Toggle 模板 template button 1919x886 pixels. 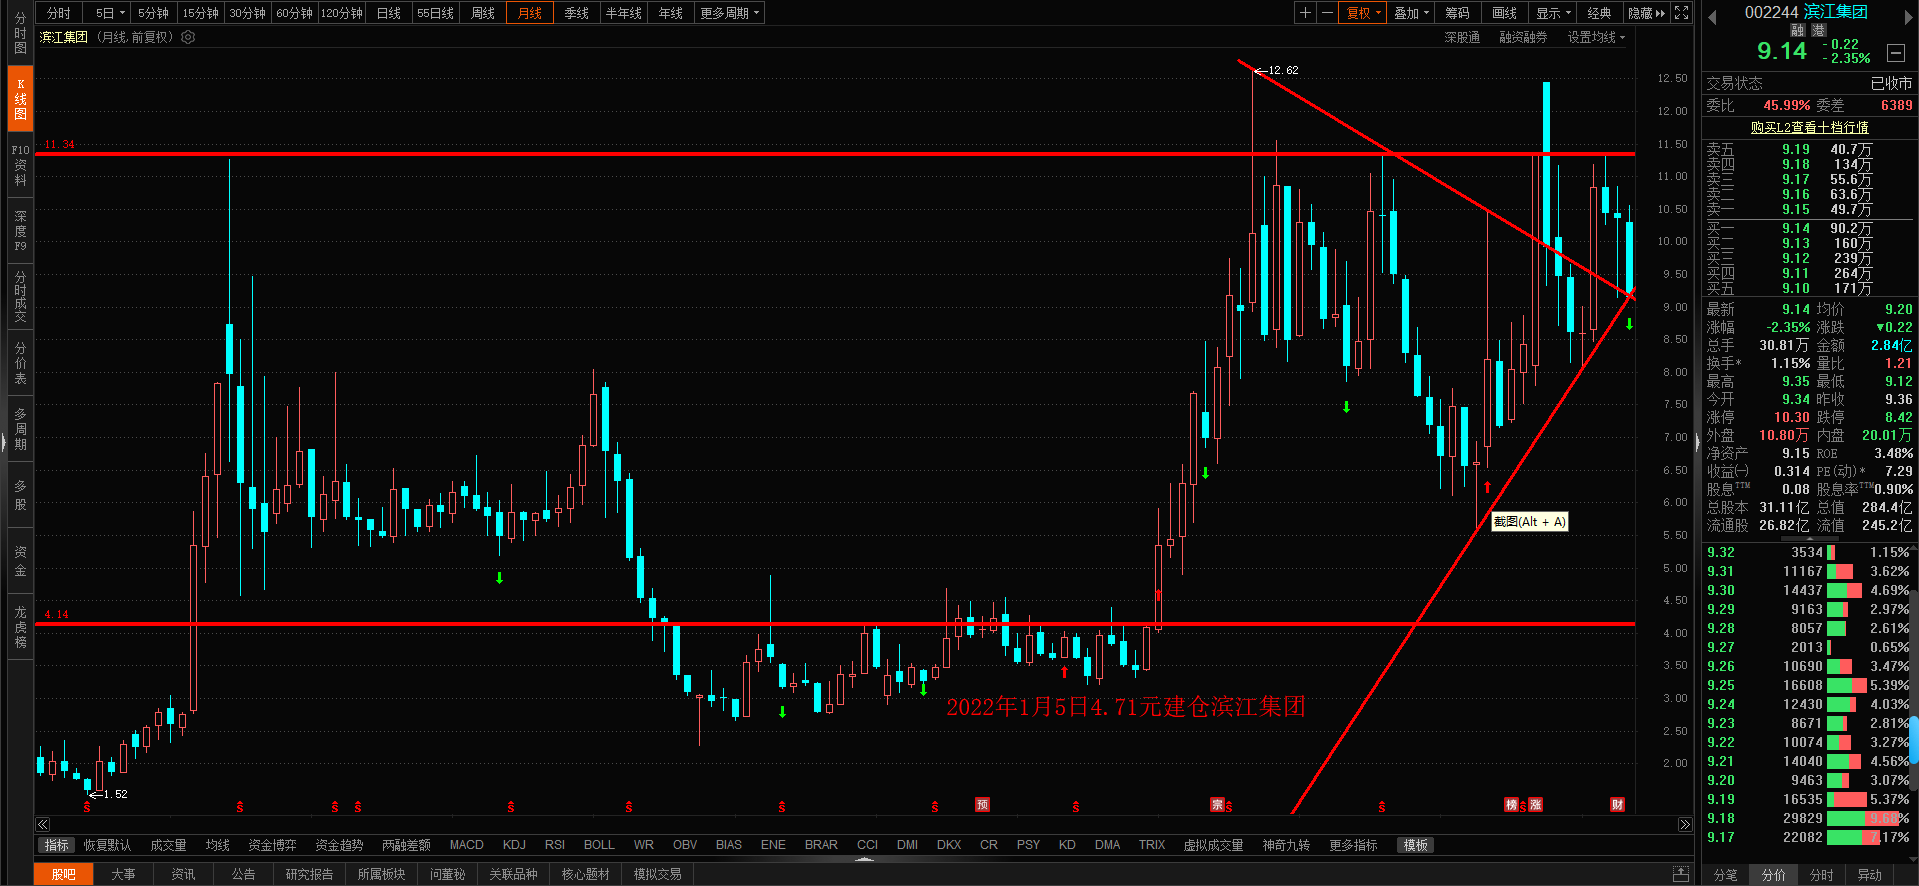pyautogui.click(x=1416, y=845)
